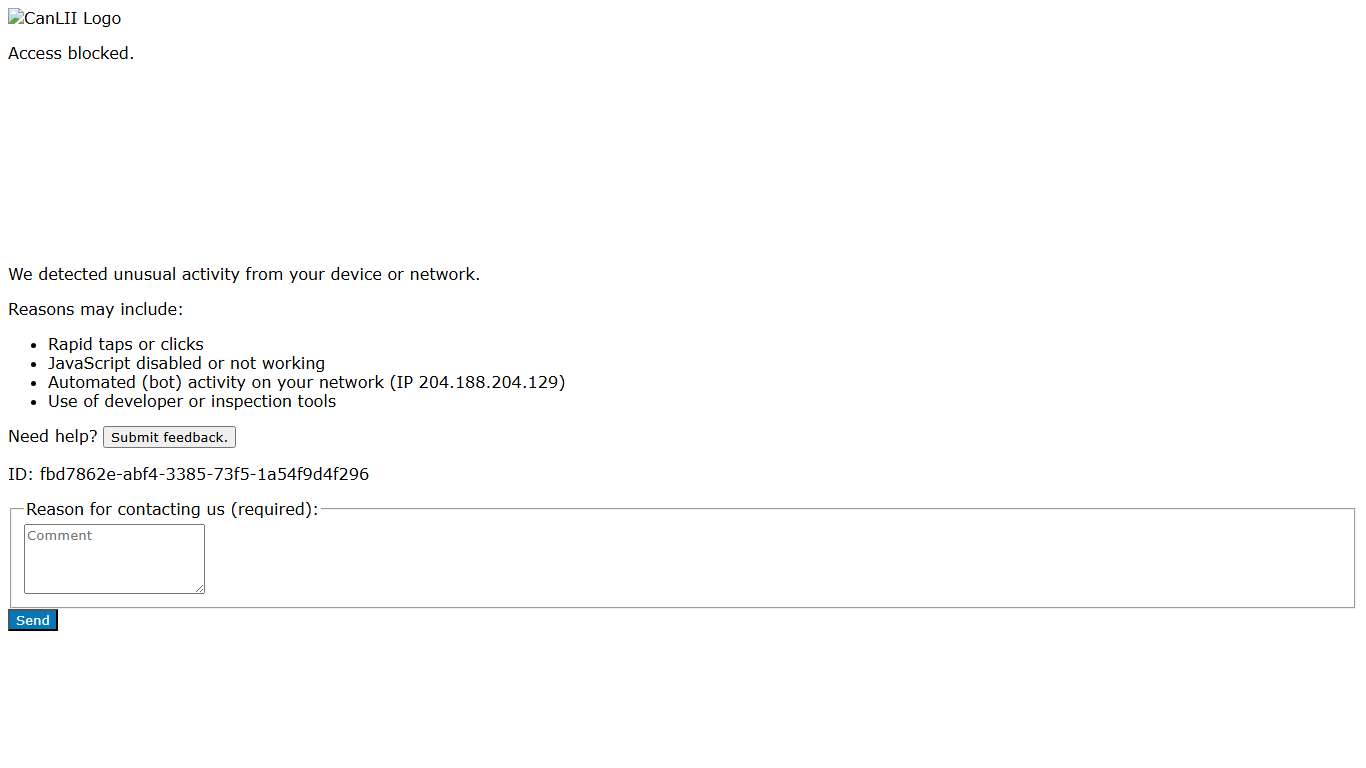
Task: Select the "JavaScript disabled or not working" item
Action: coord(186,364)
